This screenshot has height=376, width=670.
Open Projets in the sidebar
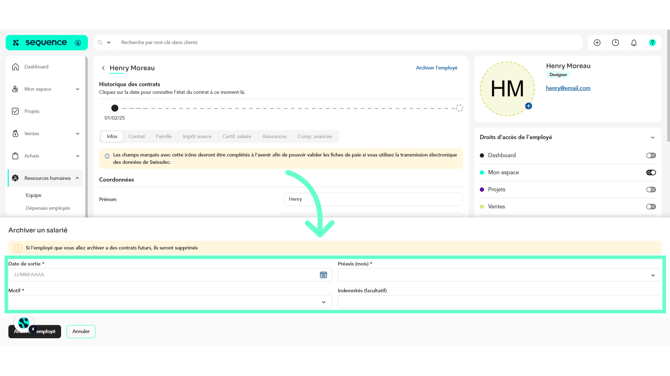click(x=32, y=111)
